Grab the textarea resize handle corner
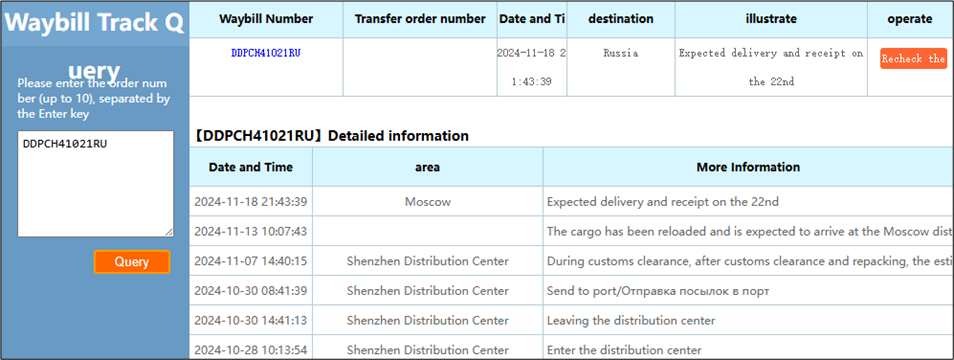Screen dimensions: 954x360 click(169, 232)
